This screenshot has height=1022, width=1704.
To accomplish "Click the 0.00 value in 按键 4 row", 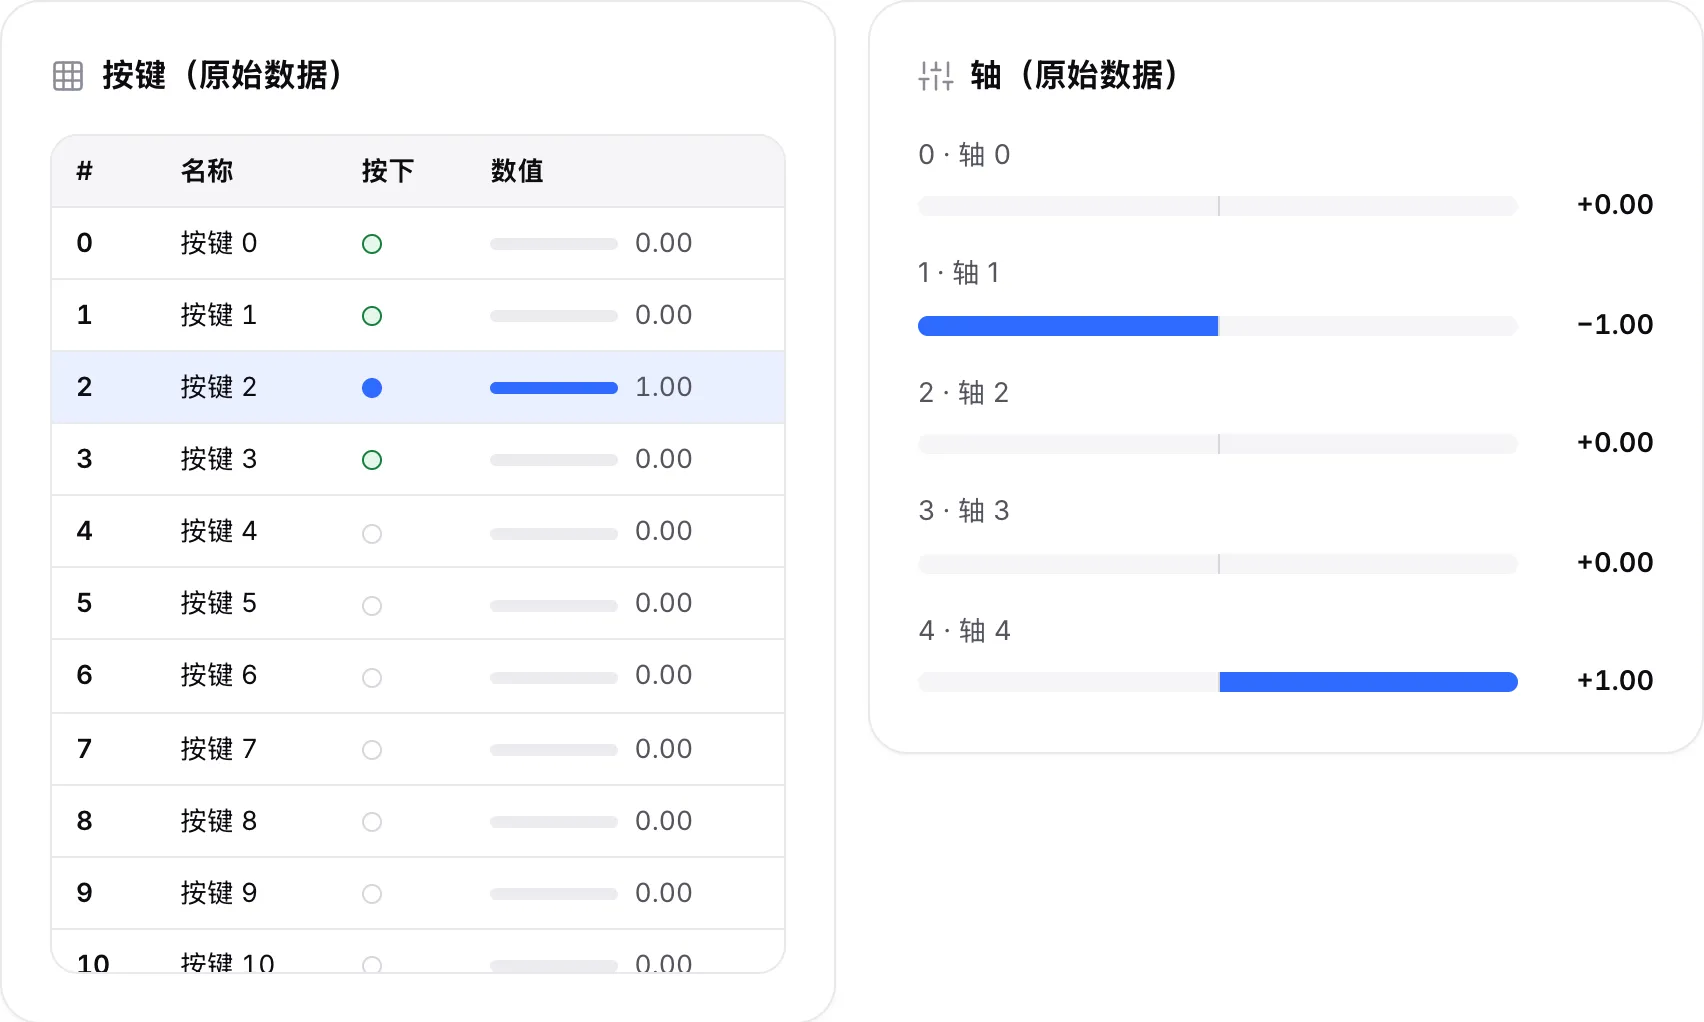I will pyautogui.click(x=664, y=531).
